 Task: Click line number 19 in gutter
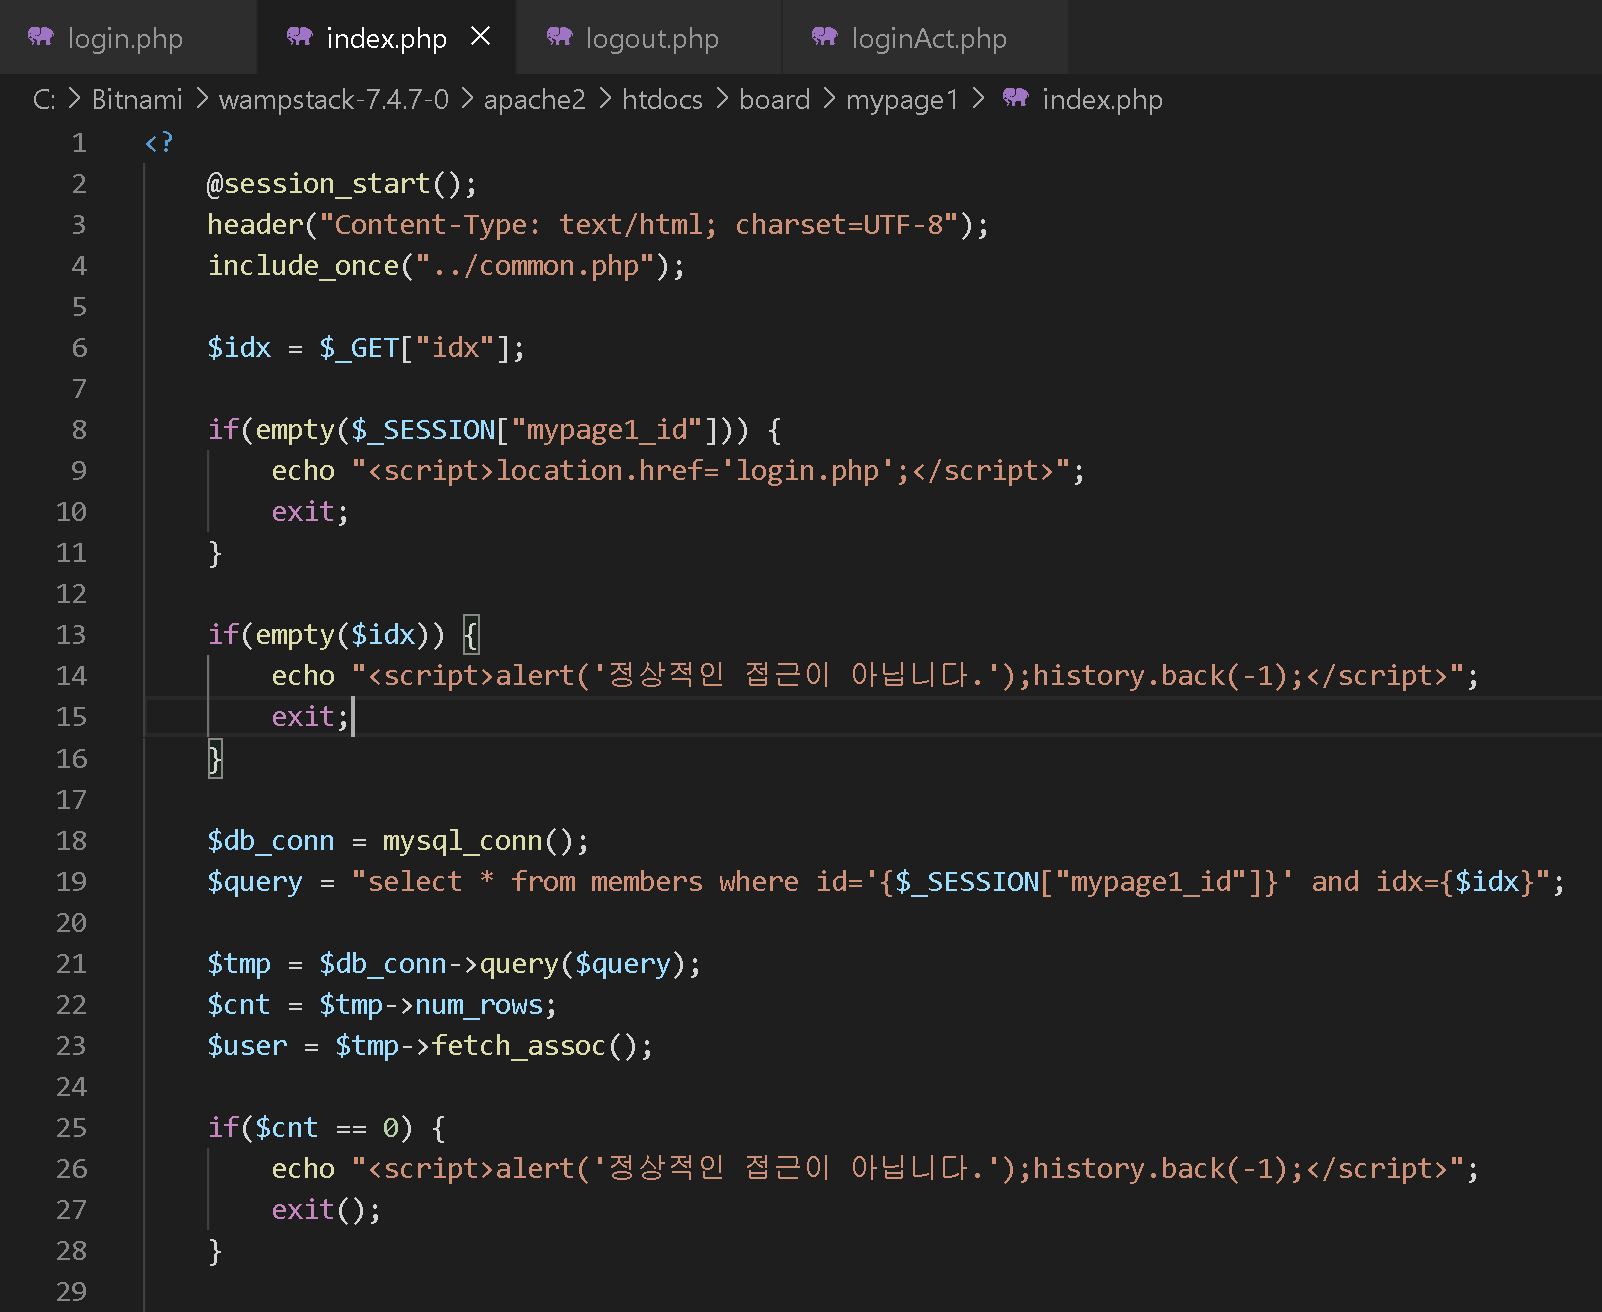pyautogui.click(x=71, y=882)
